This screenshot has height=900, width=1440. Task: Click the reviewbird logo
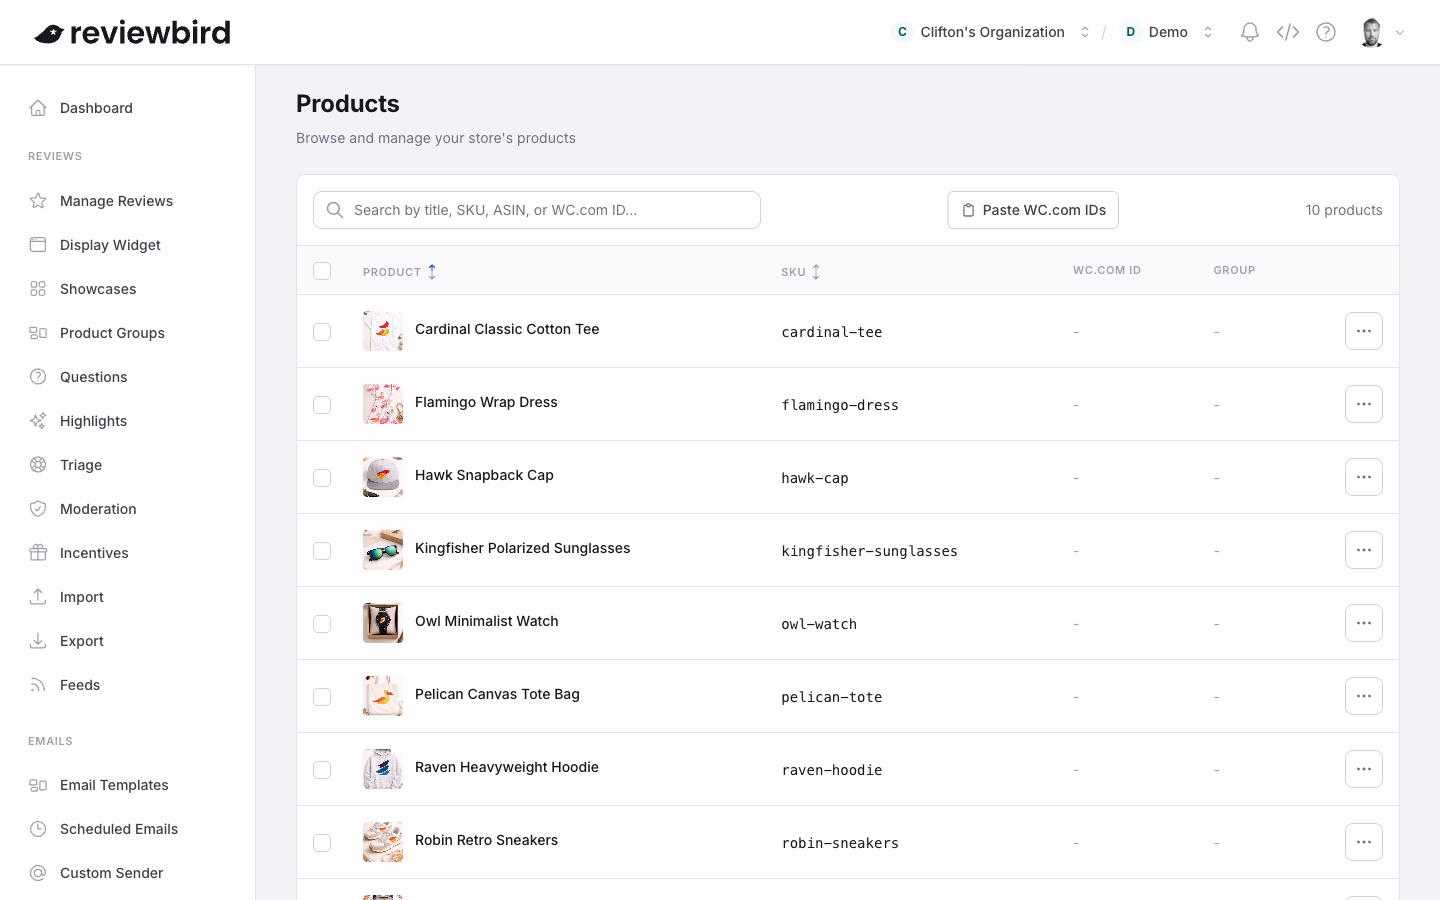(132, 32)
